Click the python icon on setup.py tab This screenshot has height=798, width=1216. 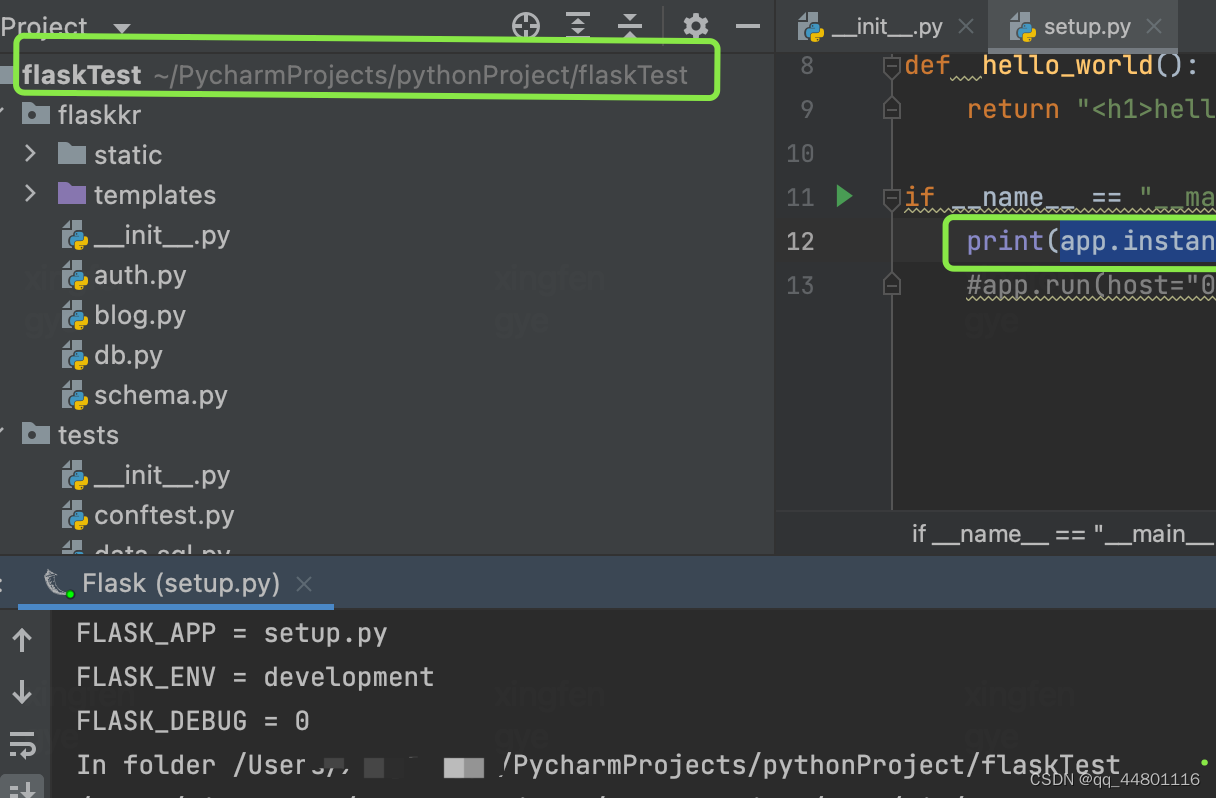(1022, 27)
